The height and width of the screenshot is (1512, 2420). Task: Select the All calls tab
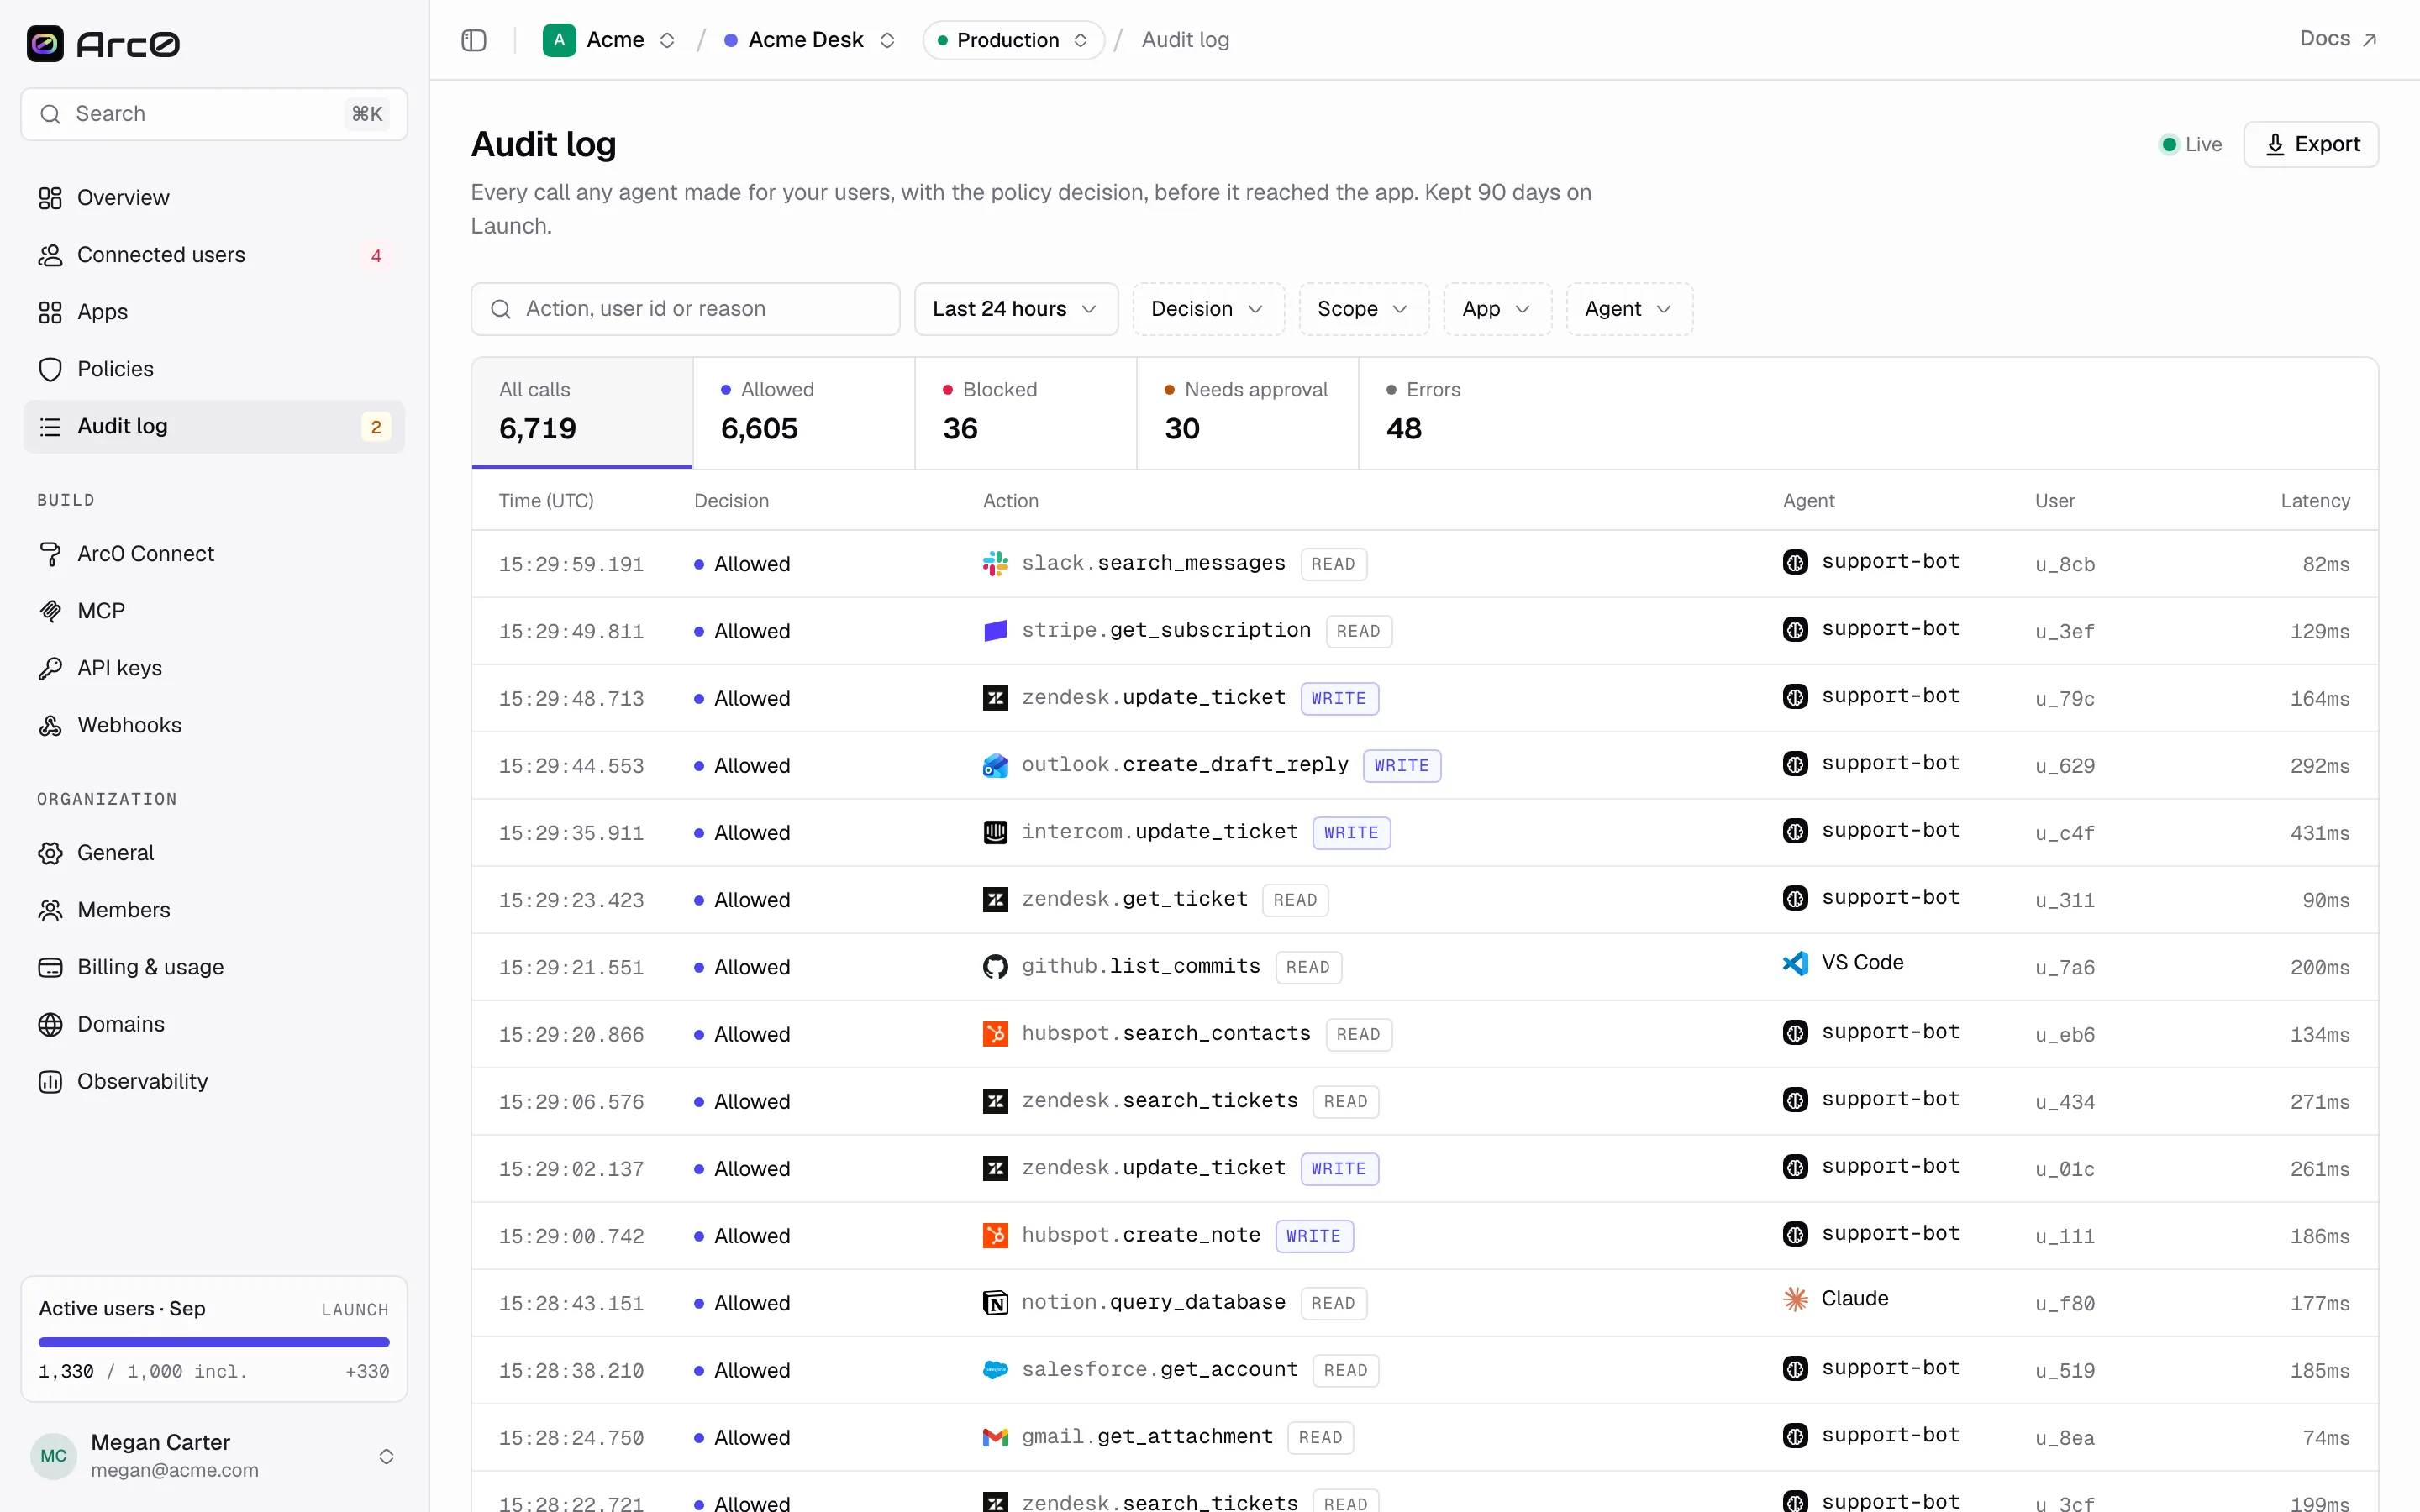coord(582,413)
